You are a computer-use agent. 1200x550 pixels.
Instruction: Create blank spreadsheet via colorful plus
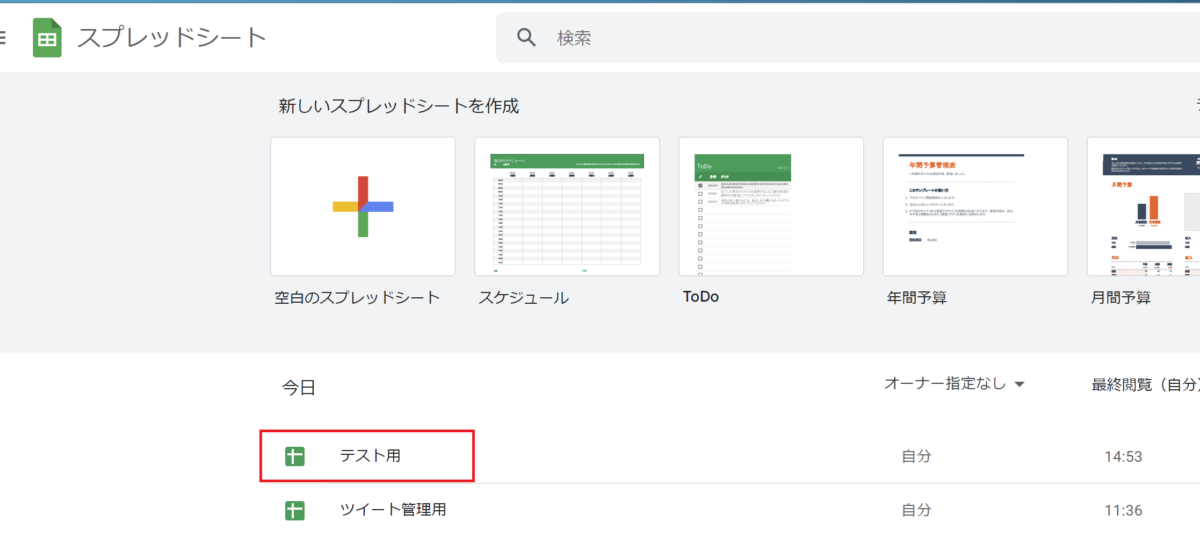click(x=363, y=206)
